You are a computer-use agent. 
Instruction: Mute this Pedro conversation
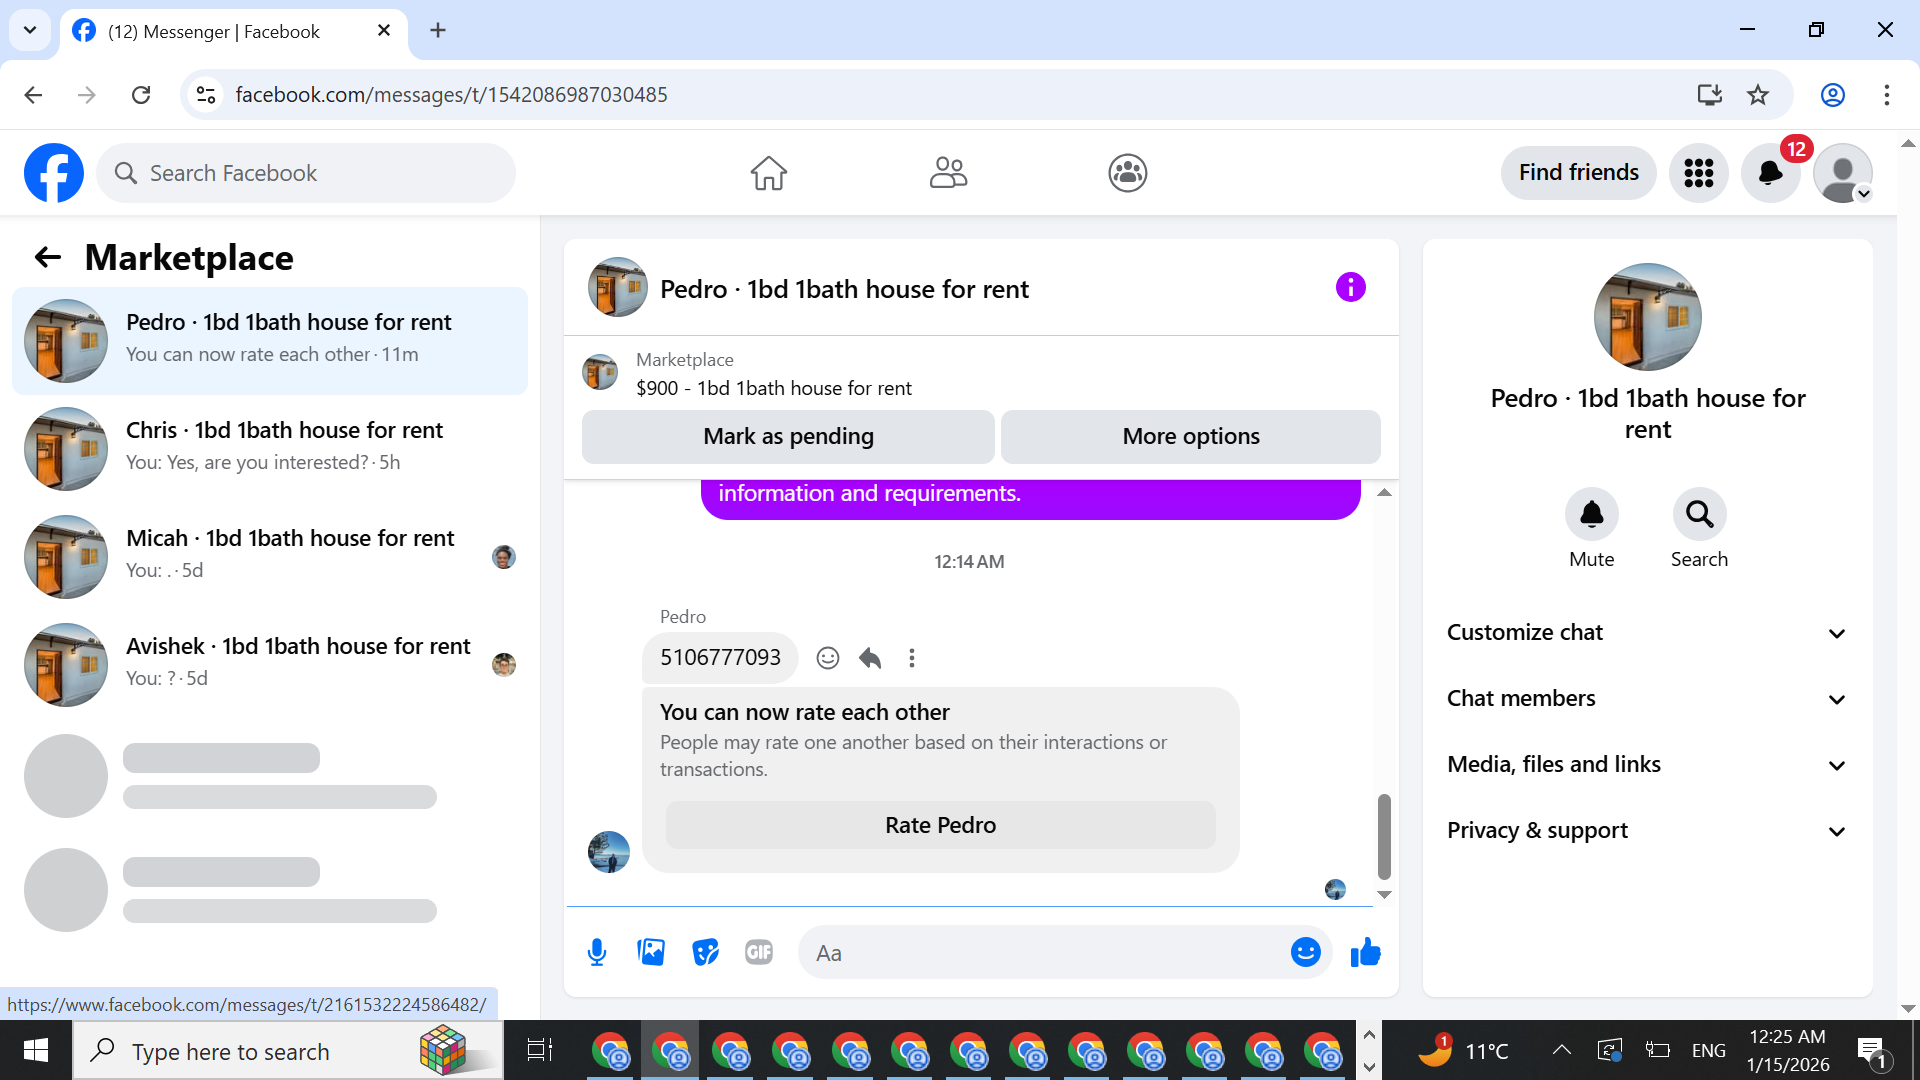[x=1591, y=515]
